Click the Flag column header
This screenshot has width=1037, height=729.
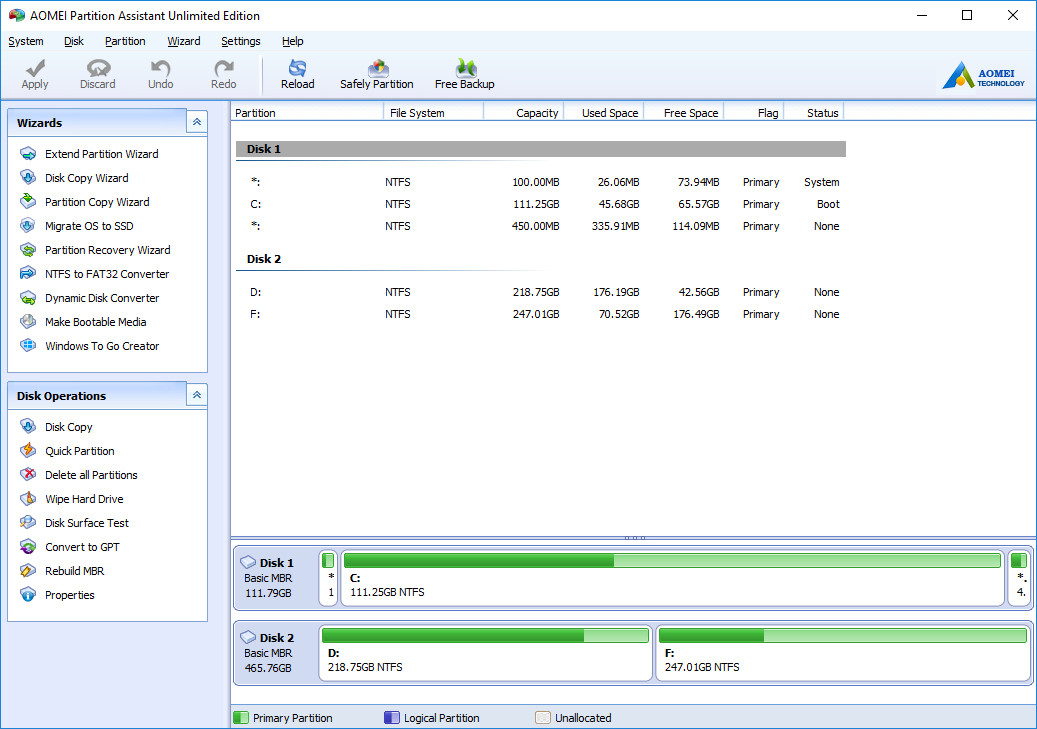coord(754,112)
